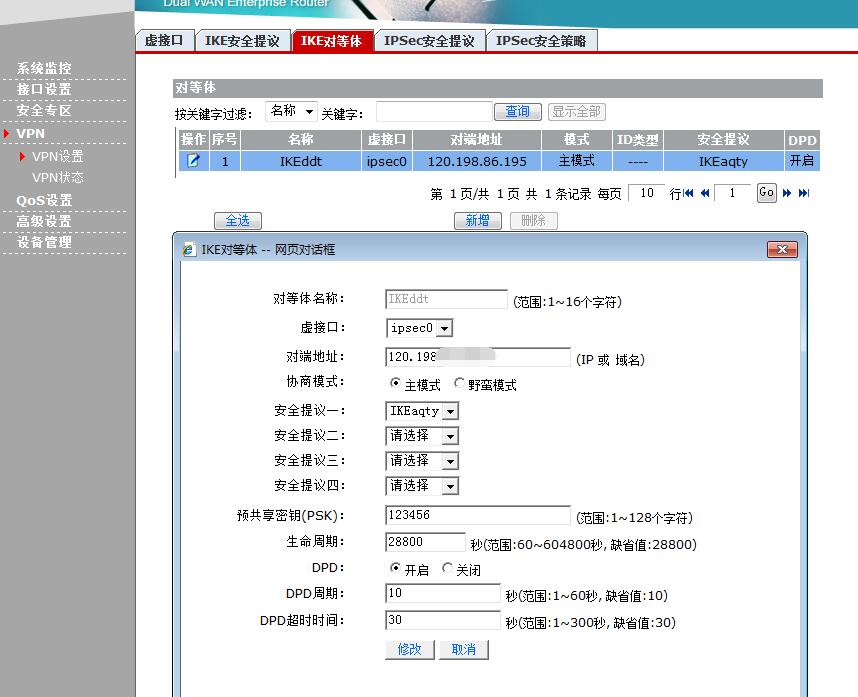Click the DPD column header
This screenshot has height=697, width=858.
(802, 140)
